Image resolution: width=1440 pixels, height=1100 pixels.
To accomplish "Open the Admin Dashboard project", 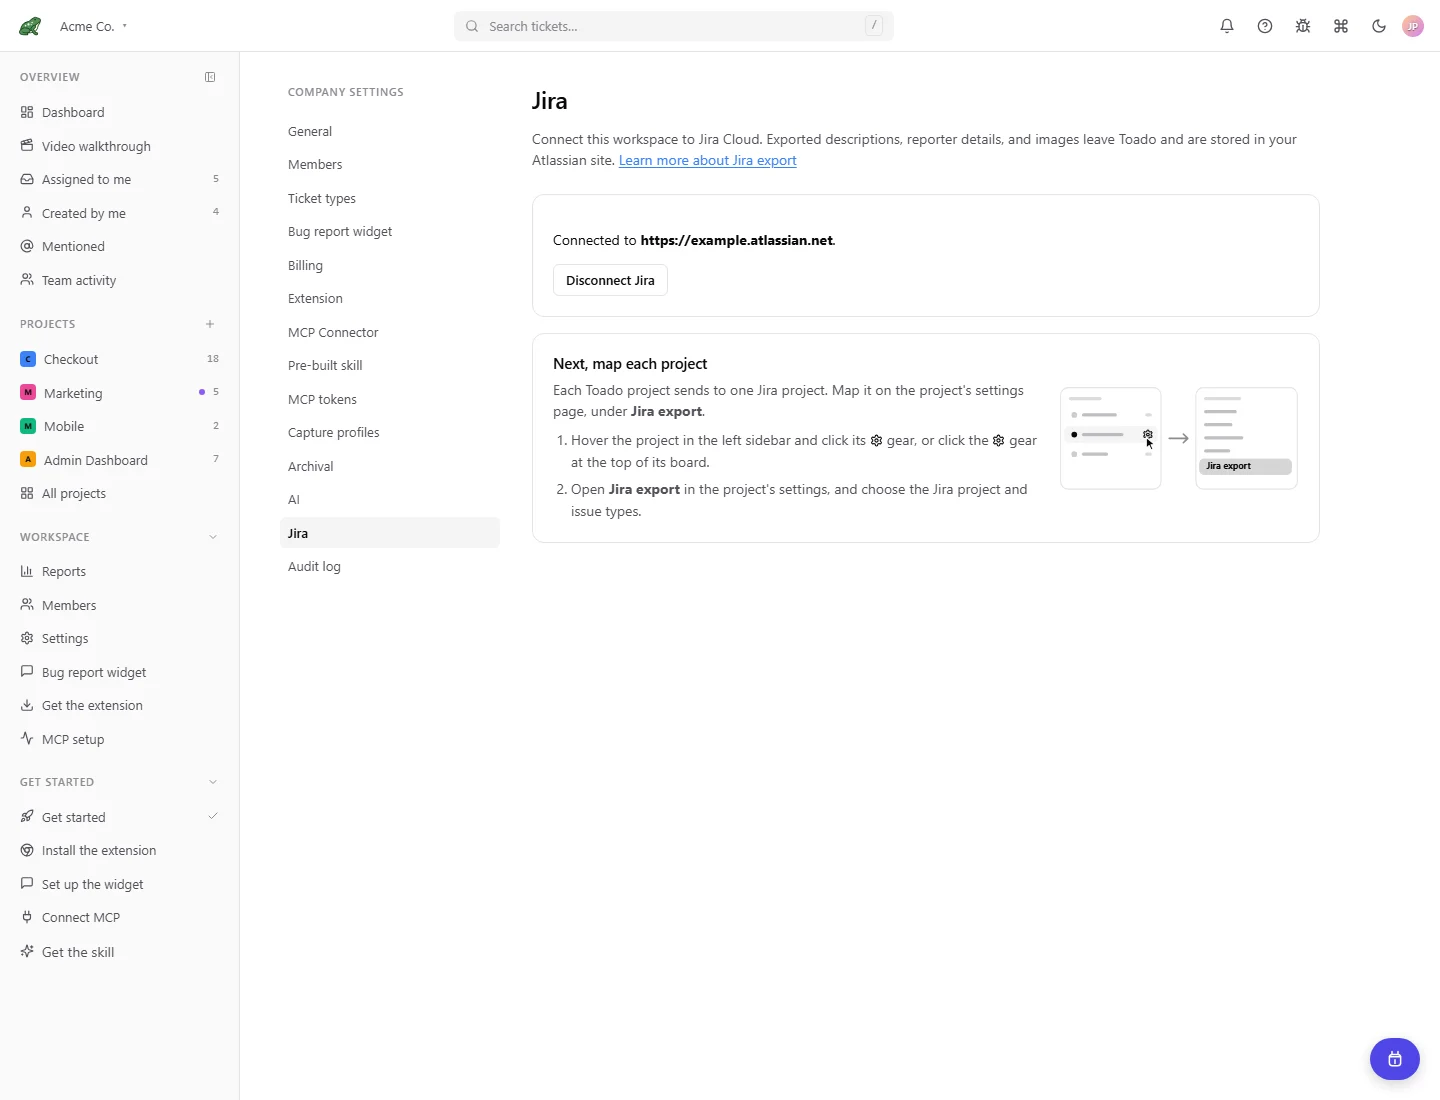I will (x=120, y=460).
